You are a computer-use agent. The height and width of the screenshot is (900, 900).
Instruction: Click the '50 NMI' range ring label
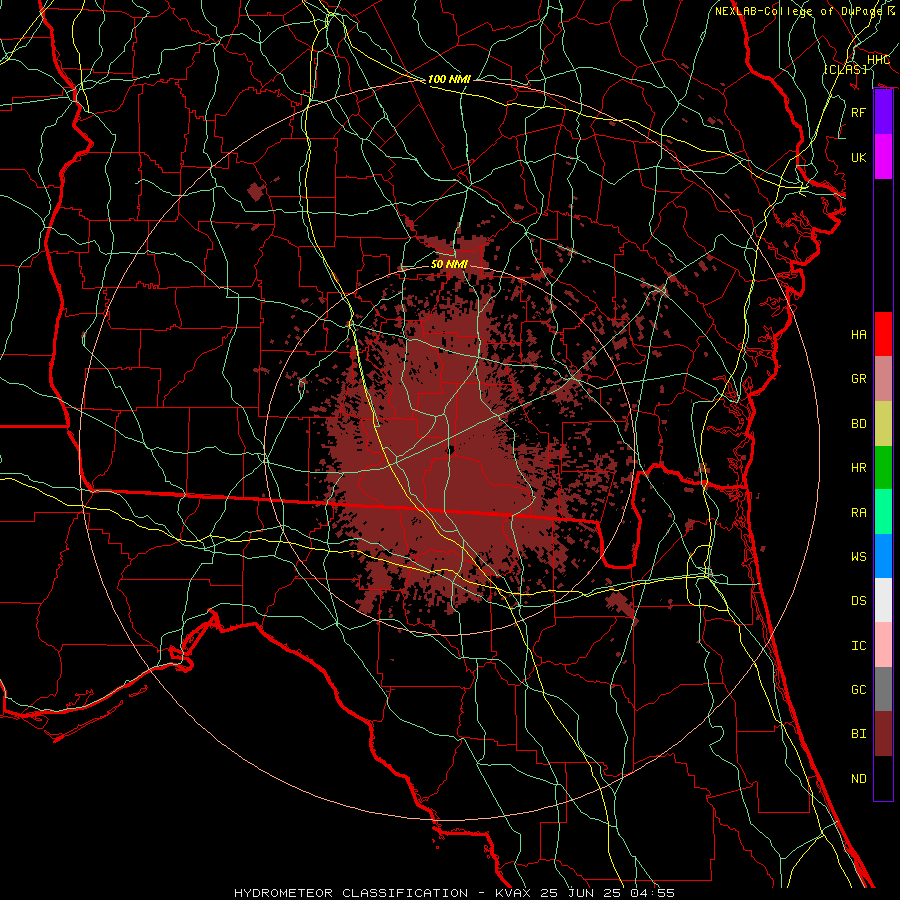[449, 264]
